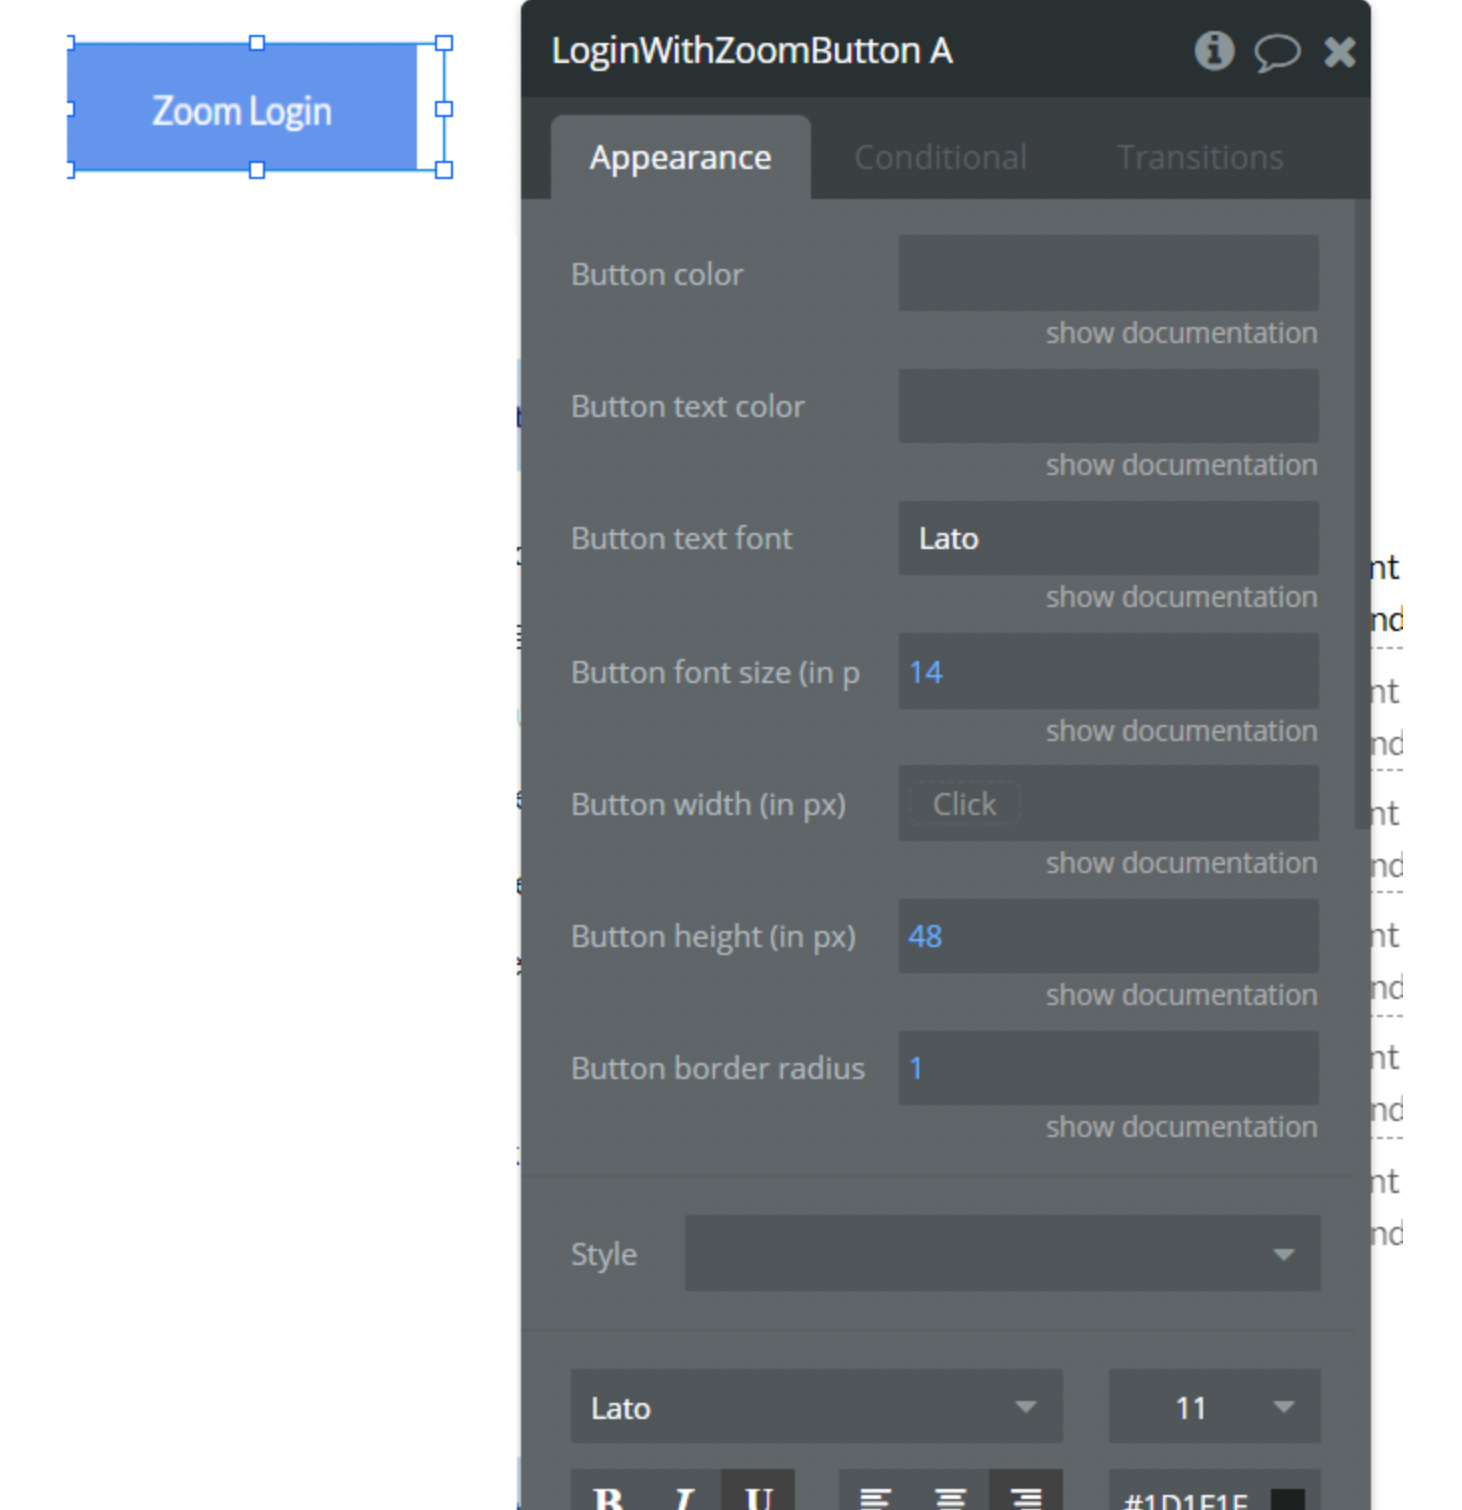Click the Button border radius value 1
Viewport: 1462px width, 1510px height.
coord(915,1068)
